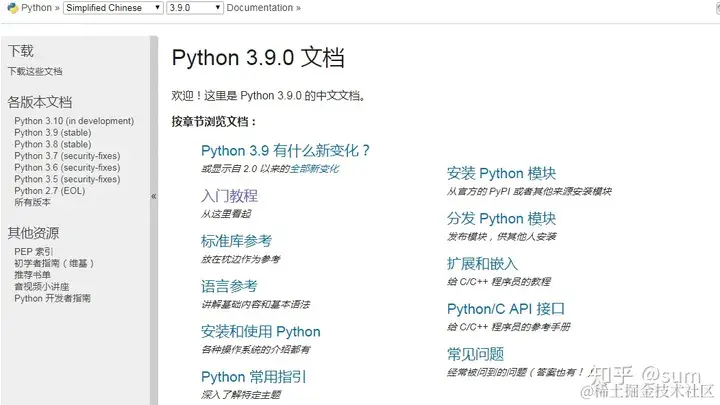Image resolution: width=720 pixels, height=405 pixels.
Task: Open the 扩展和嵌入 link
Action: click(x=482, y=264)
